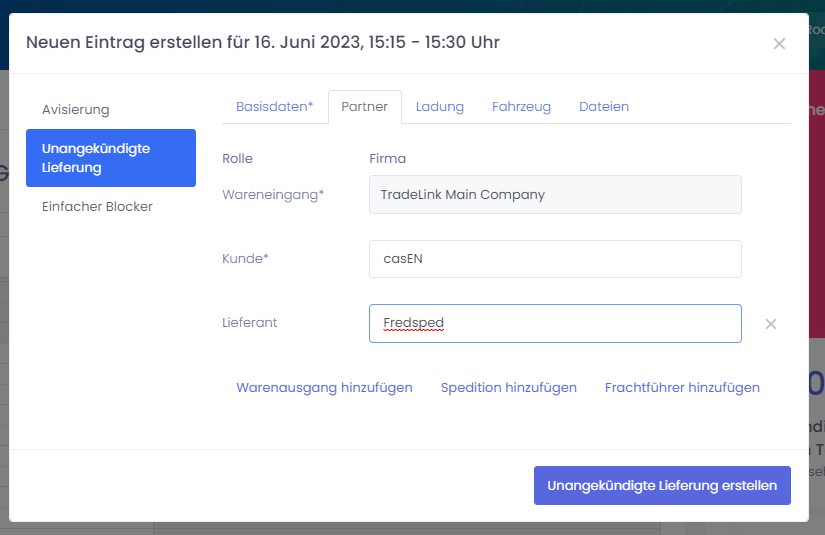
Task: Click the Kunde* field label
Action: pyautogui.click(x=246, y=259)
